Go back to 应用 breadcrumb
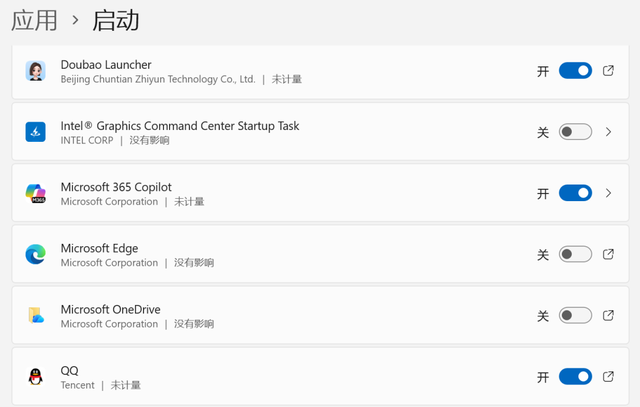This screenshot has width=640, height=407. (33, 20)
